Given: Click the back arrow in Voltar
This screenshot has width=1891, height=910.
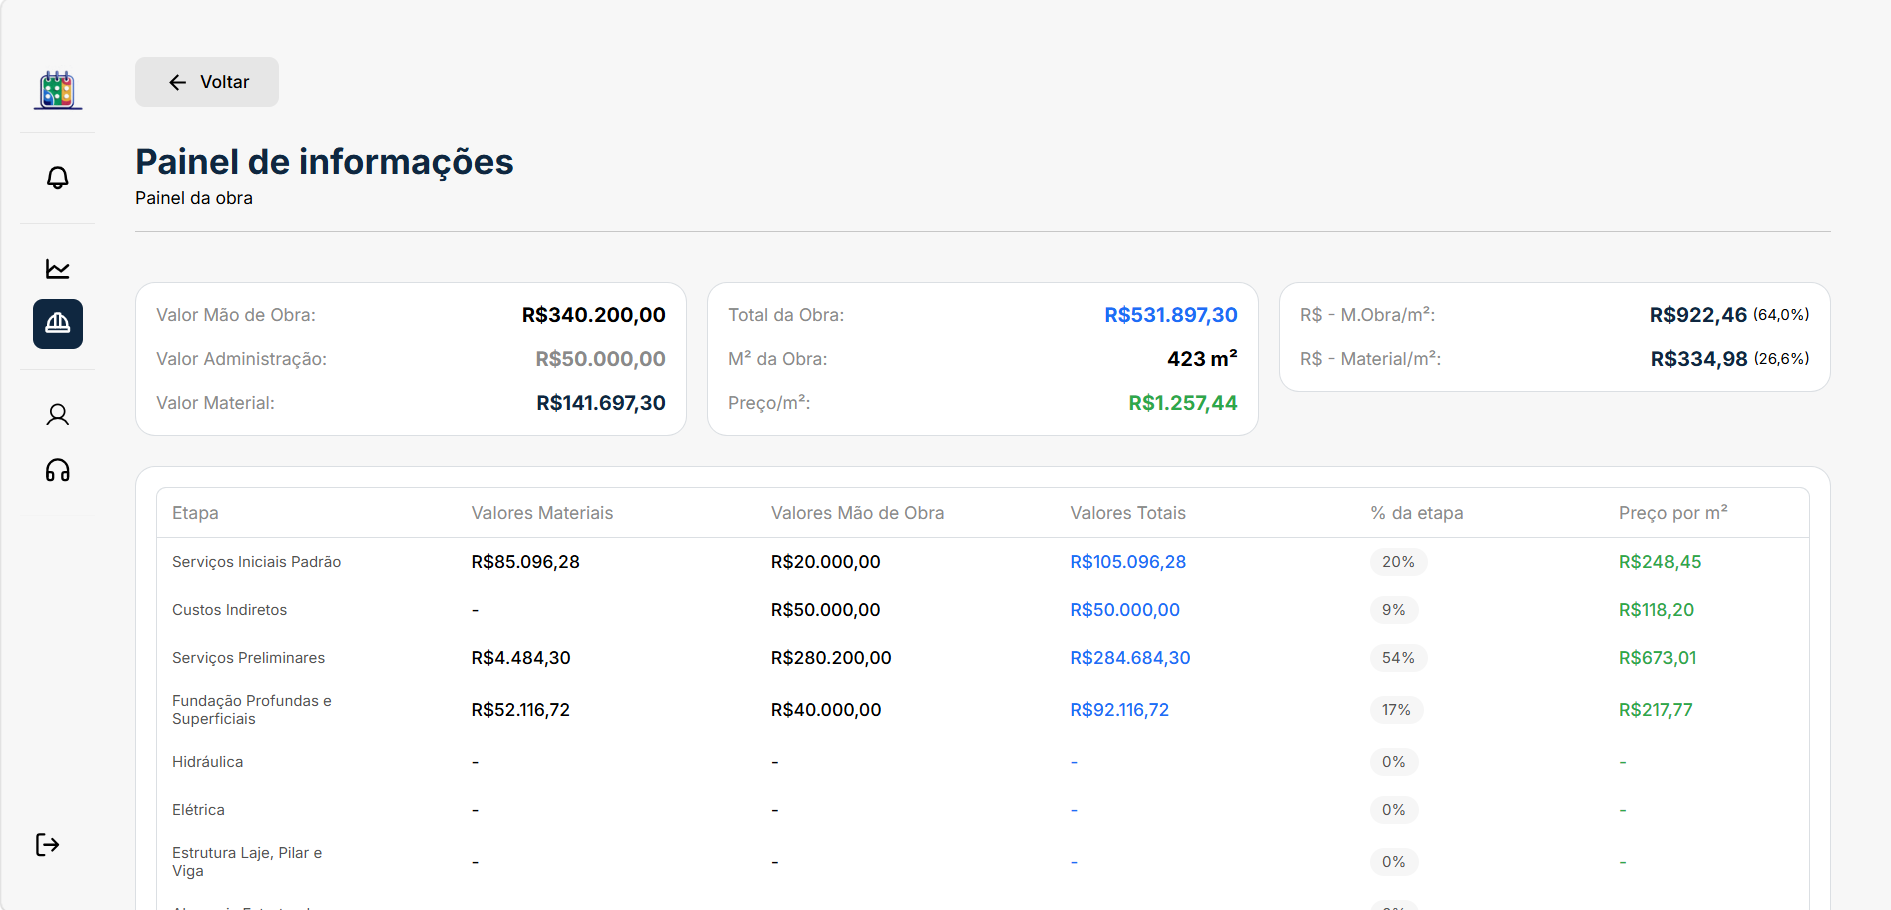Looking at the screenshot, I should (178, 82).
